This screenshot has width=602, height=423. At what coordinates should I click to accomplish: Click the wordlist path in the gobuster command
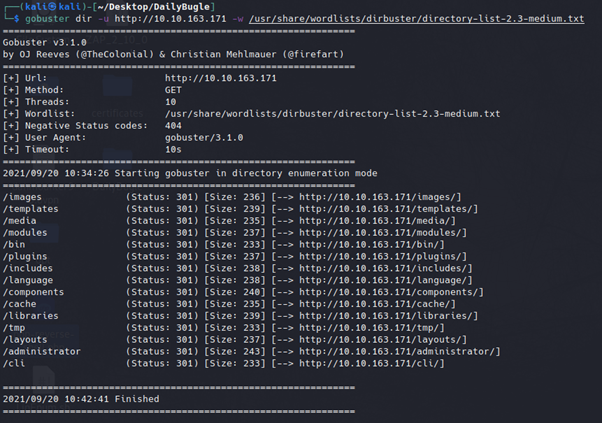417,18
